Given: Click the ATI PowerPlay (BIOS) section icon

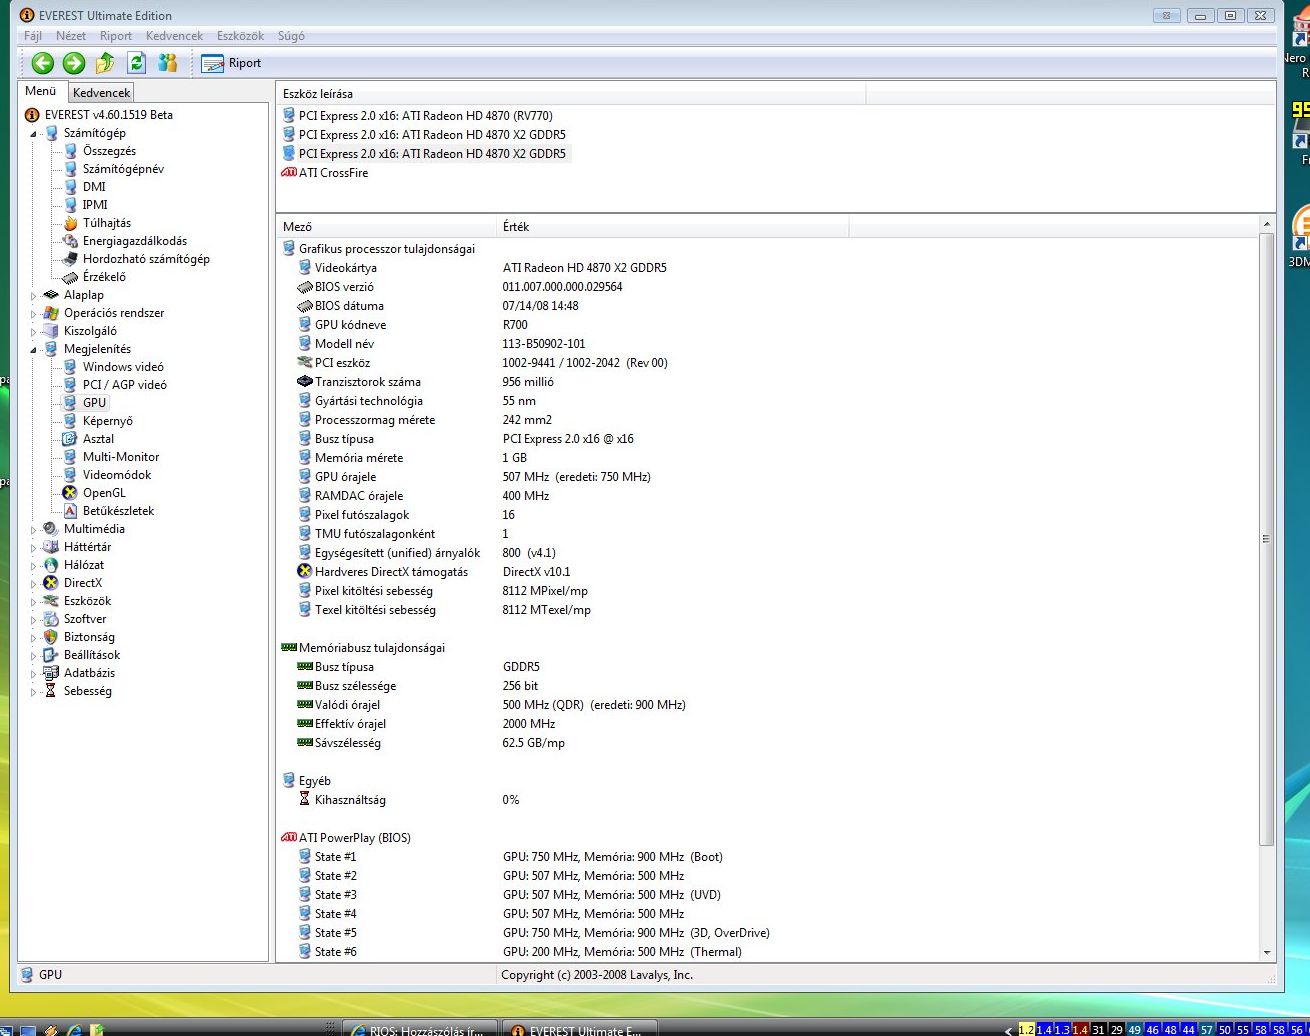Looking at the screenshot, I should (x=289, y=838).
